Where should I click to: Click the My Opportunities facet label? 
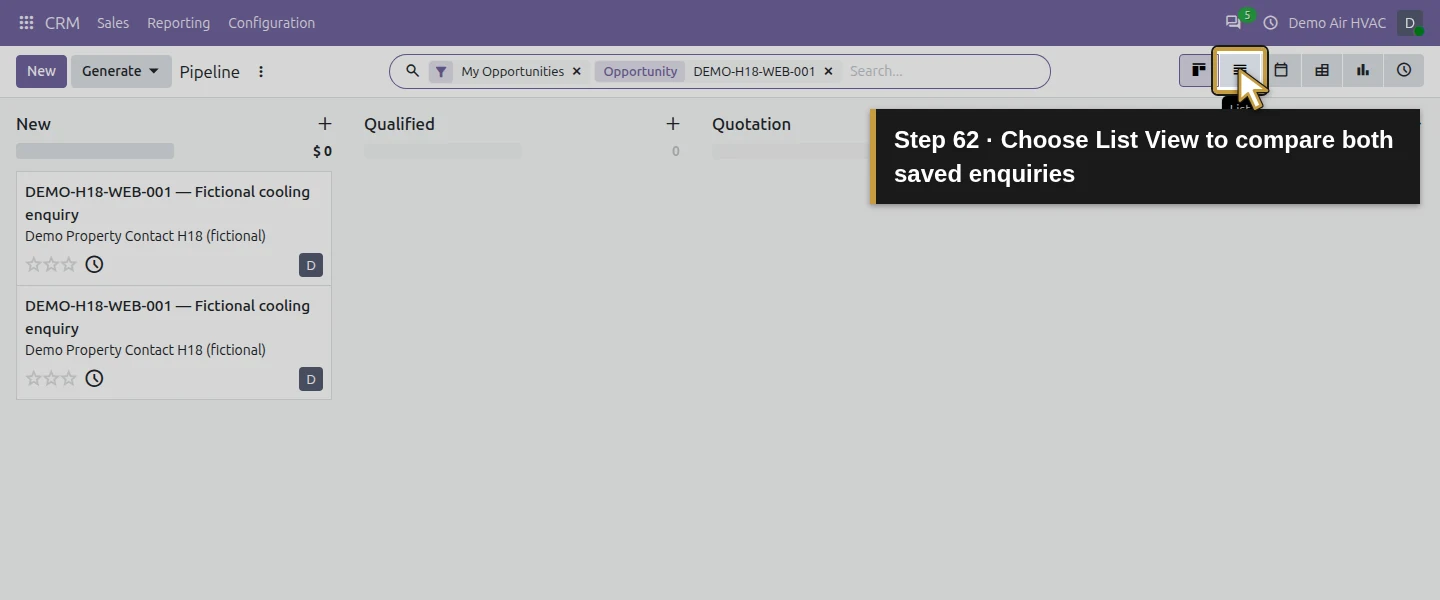point(512,71)
